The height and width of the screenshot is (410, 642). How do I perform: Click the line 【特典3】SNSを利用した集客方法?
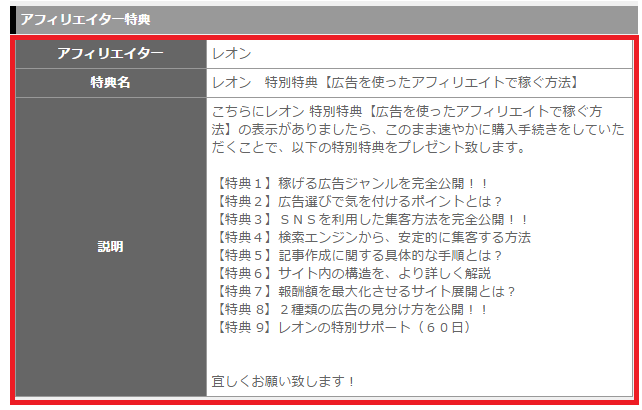(371, 219)
